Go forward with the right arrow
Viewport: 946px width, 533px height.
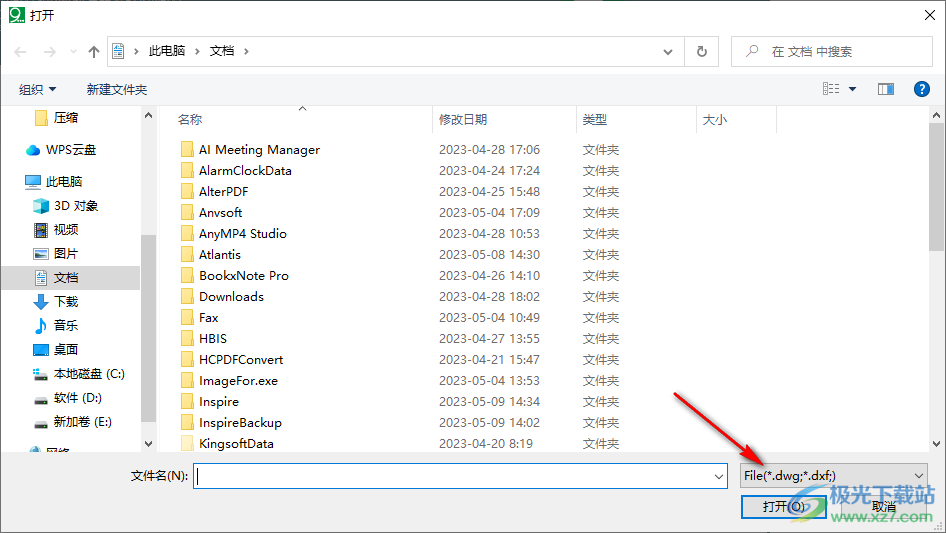pos(49,52)
